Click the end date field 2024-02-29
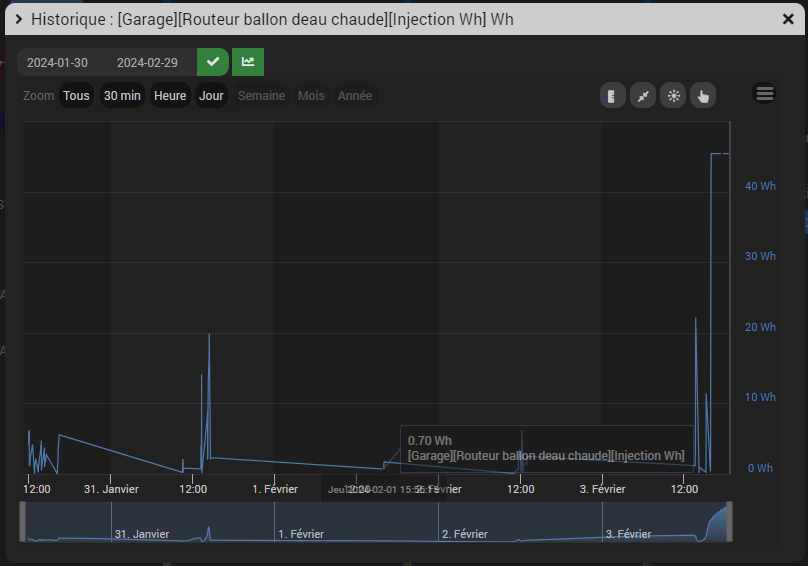This screenshot has width=808, height=566. [x=147, y=63]
